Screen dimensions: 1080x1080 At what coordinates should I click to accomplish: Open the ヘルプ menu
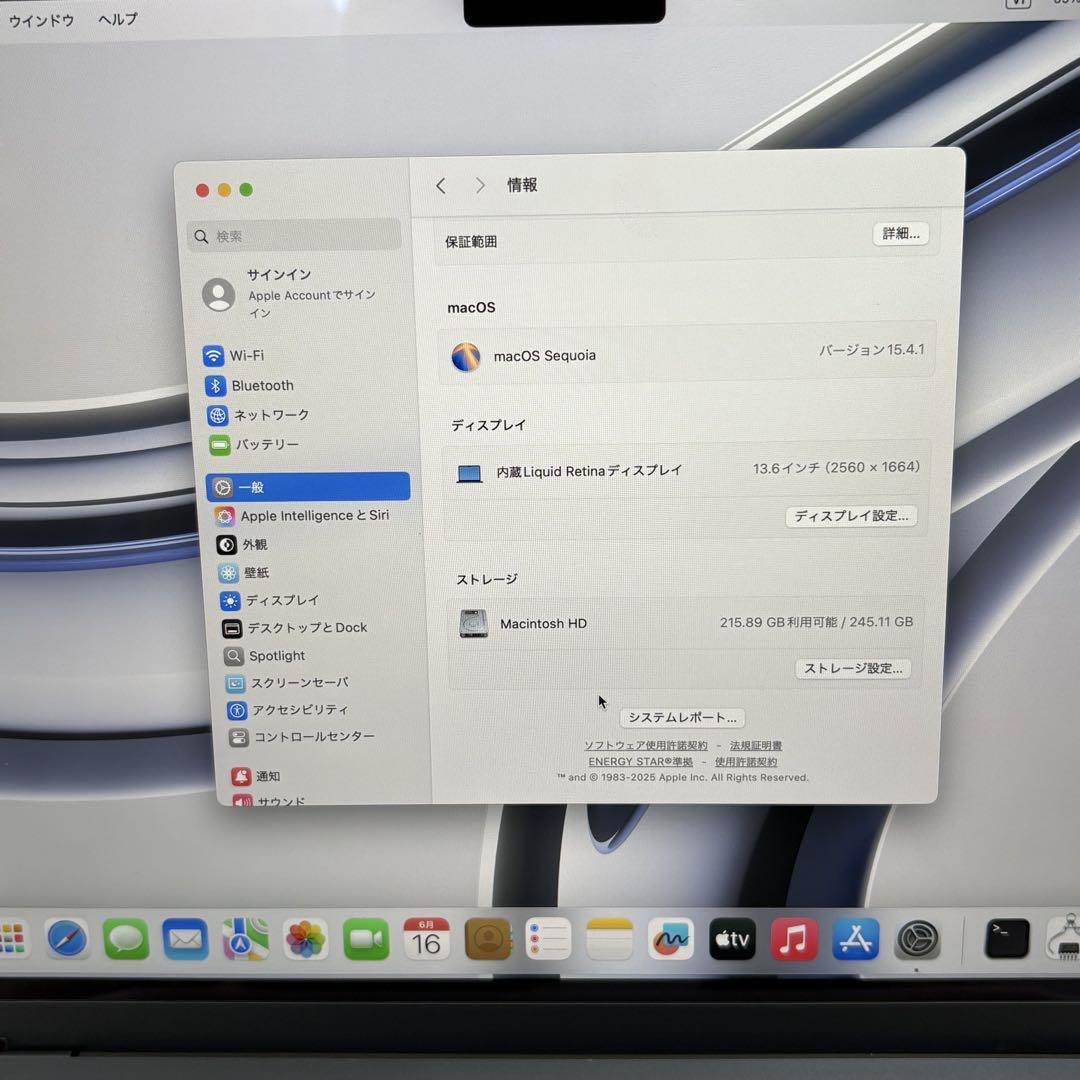(x=118, y=19)
